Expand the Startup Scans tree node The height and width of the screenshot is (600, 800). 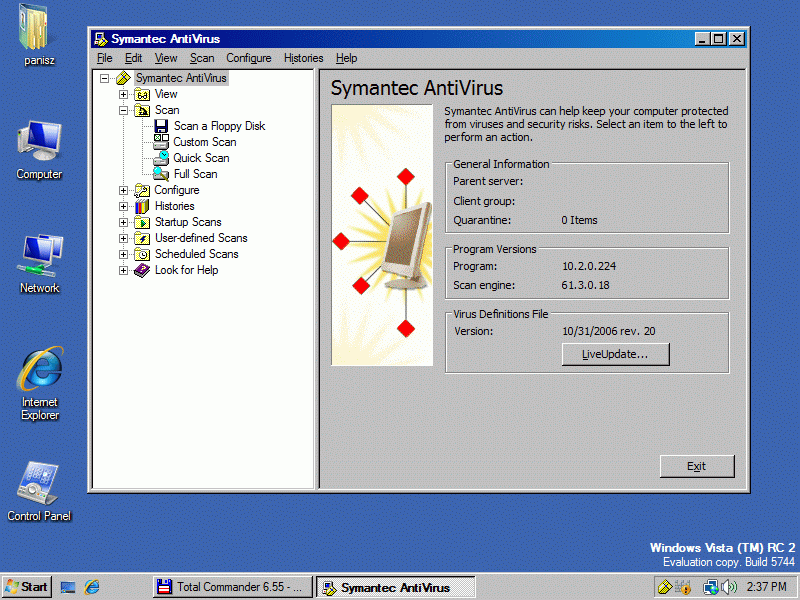point(123,222)
